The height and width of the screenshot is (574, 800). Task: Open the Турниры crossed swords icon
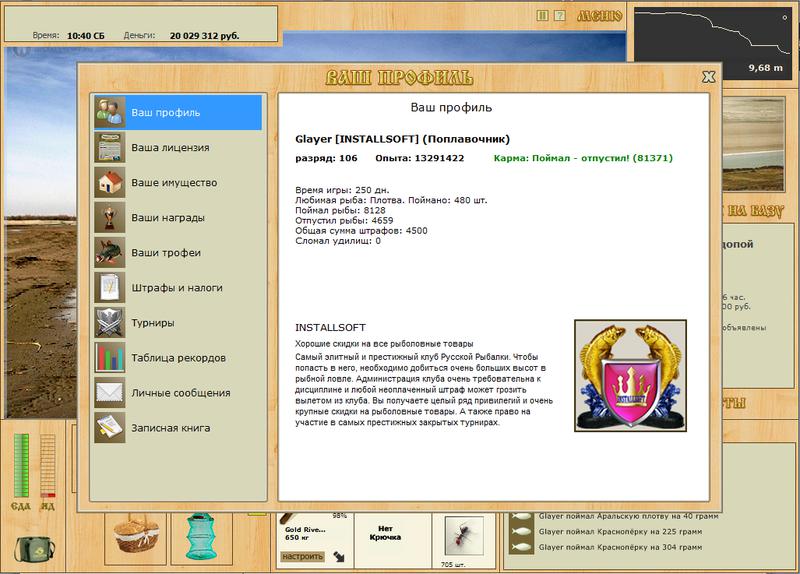point(109,322)
